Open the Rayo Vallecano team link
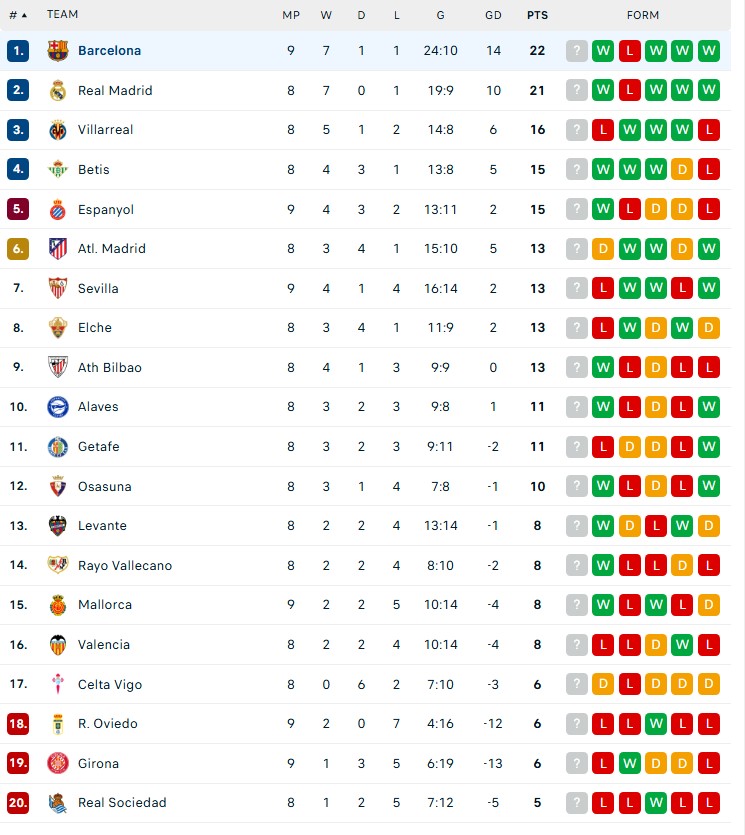The image size is (745, 835). click(x=124, y=566)
